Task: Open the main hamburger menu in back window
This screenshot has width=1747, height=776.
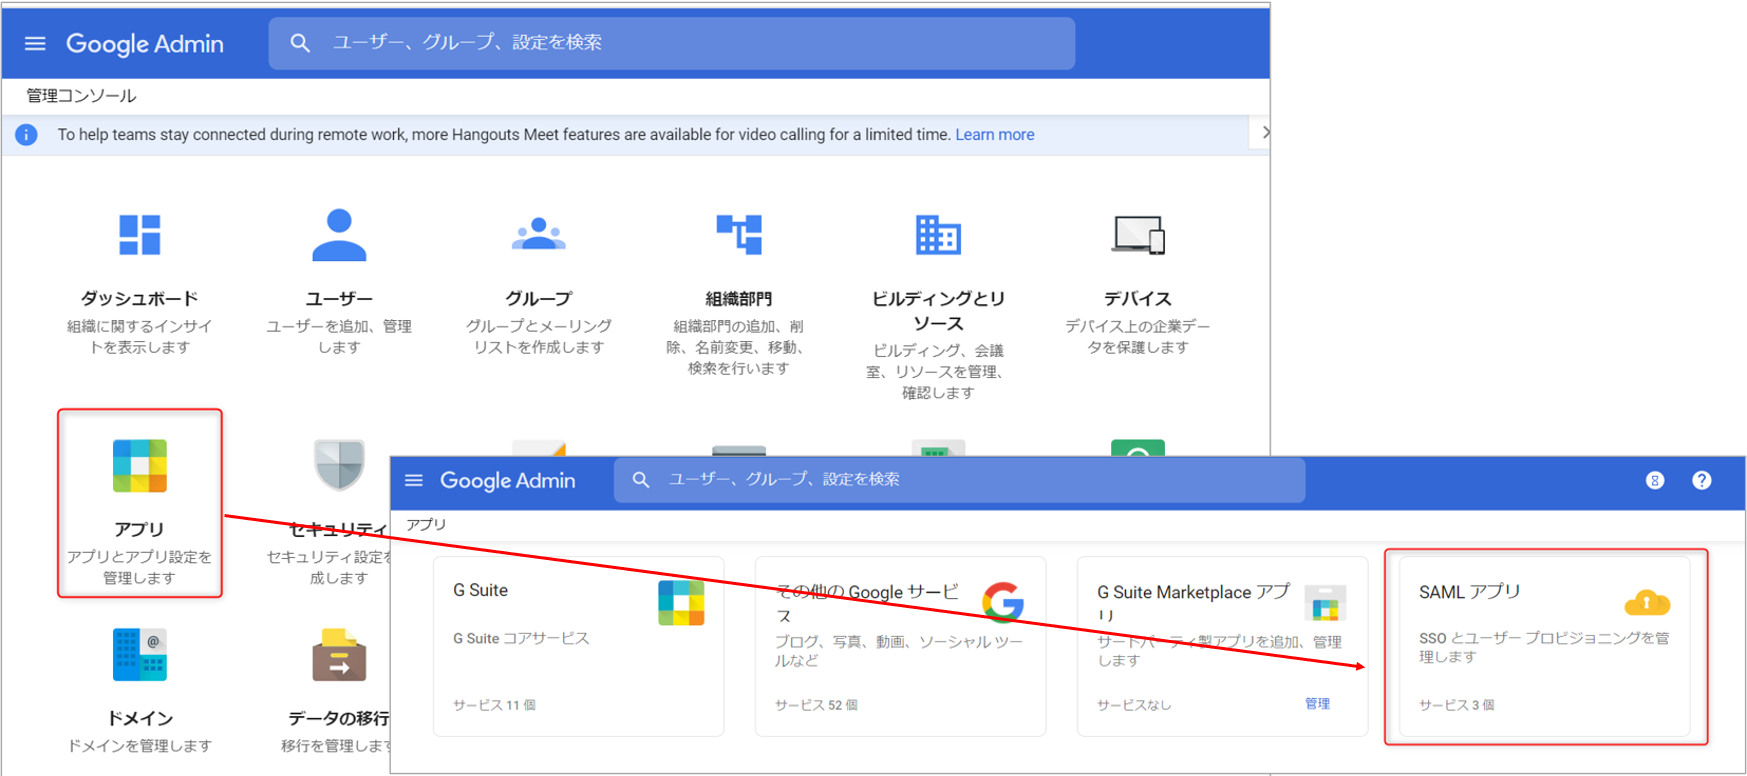Action: (35, 43)
